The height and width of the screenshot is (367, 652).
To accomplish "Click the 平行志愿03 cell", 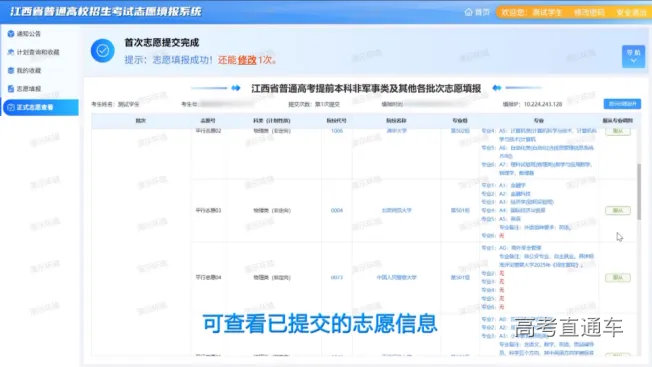I will 208,211.
